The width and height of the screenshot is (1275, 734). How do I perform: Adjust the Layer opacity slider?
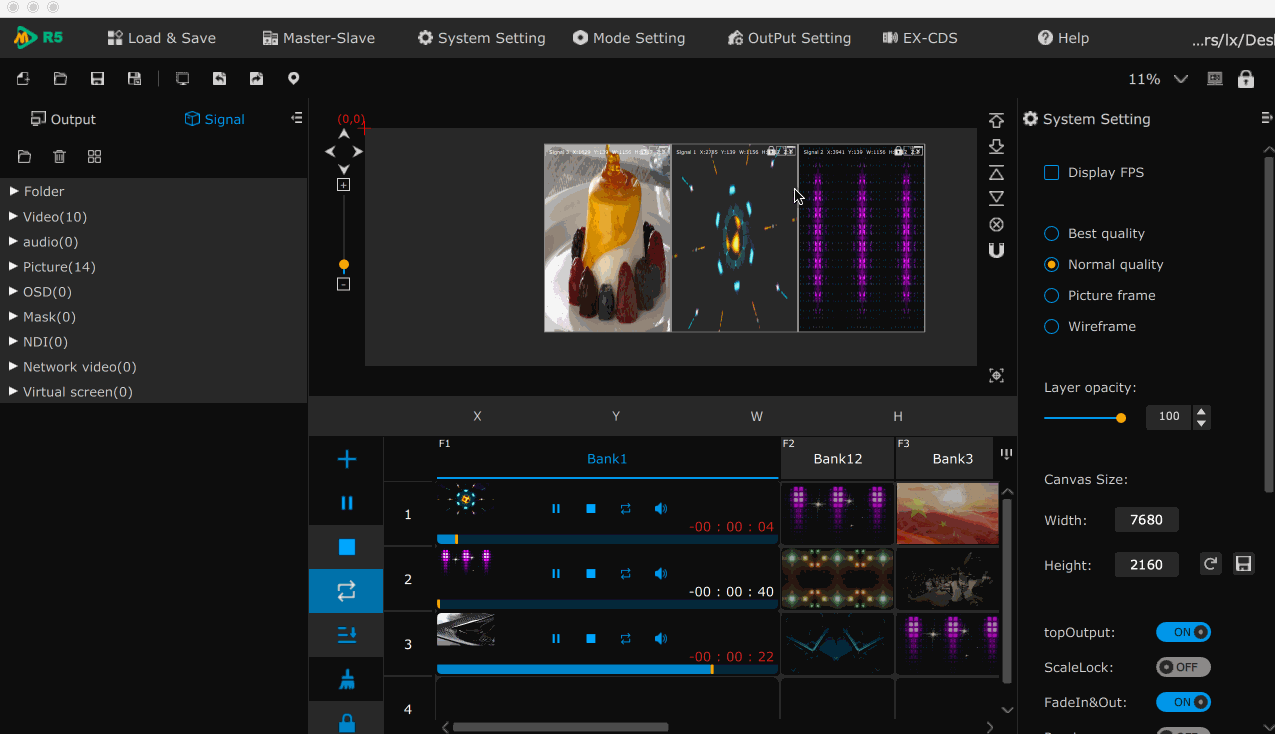pyautogui.click(x=1085, y=417)
